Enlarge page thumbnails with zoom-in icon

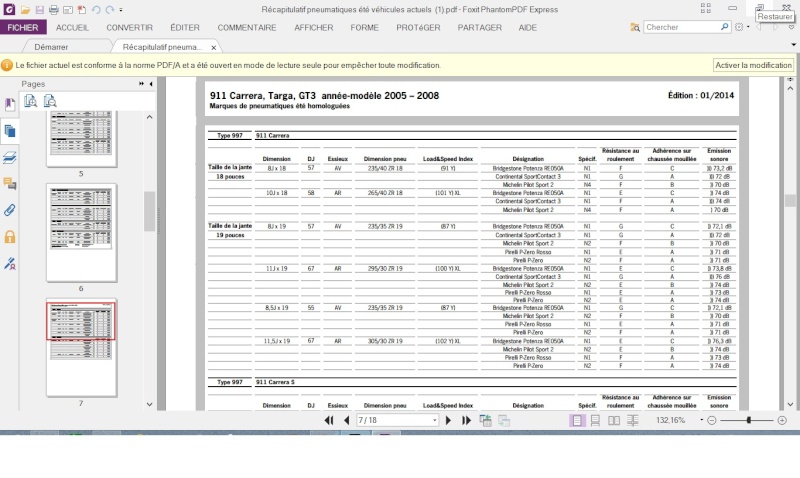click(31, 100)
